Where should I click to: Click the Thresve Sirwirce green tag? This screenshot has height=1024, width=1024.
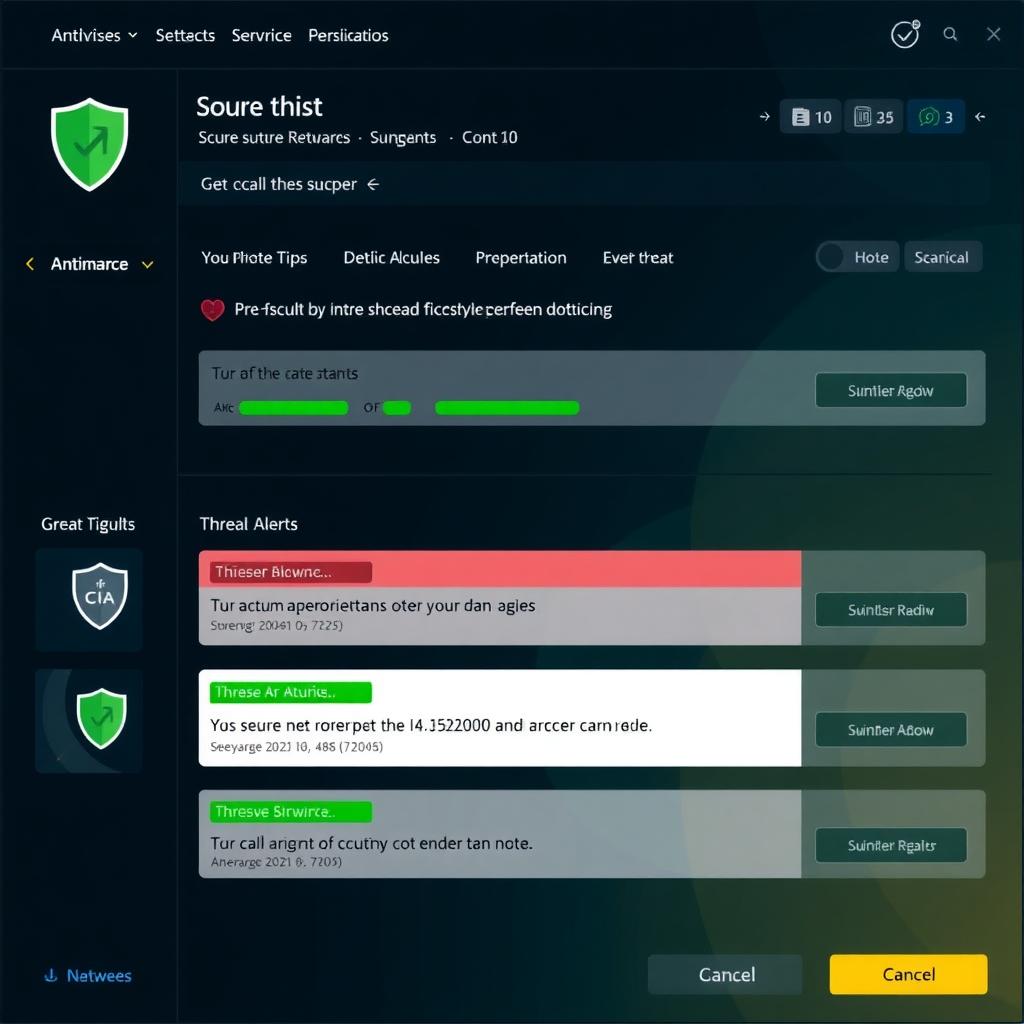[291, 812]
